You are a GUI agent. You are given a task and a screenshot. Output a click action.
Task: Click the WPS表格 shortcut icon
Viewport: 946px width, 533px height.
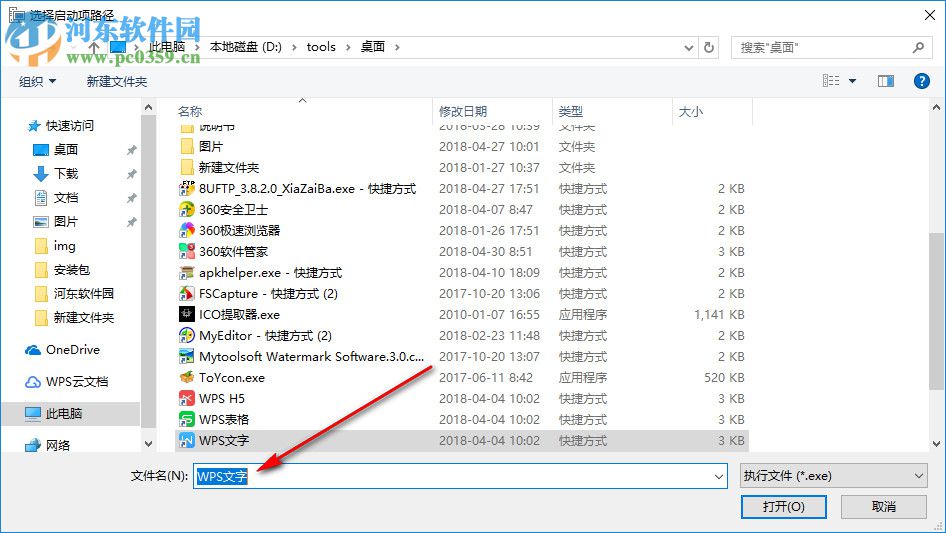tap(187, 420)
